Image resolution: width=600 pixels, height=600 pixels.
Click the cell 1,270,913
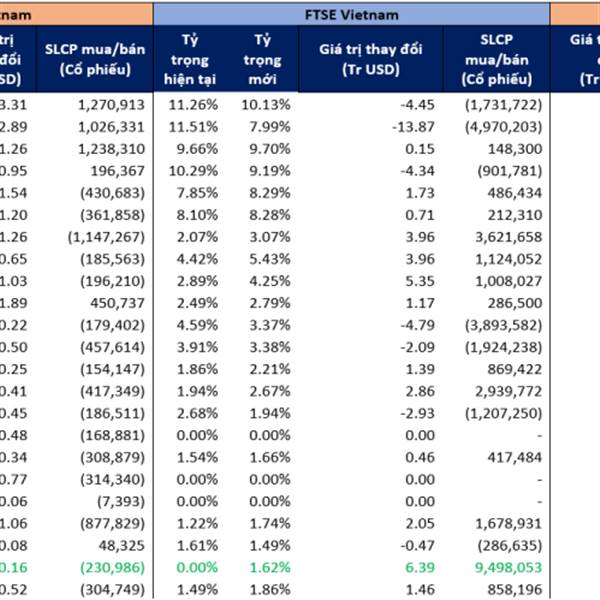[x=111, y=105]
